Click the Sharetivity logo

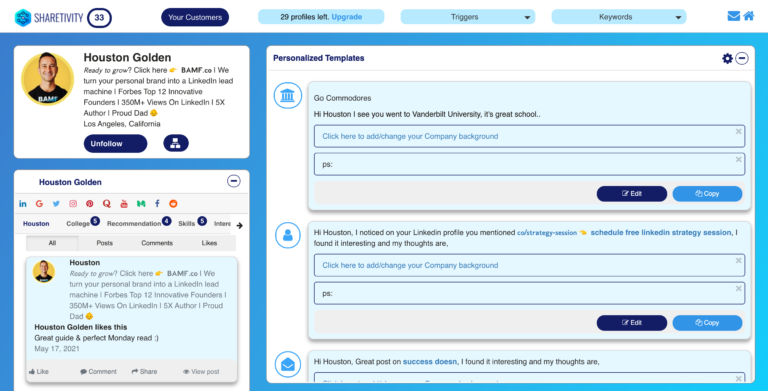(48, 18)
